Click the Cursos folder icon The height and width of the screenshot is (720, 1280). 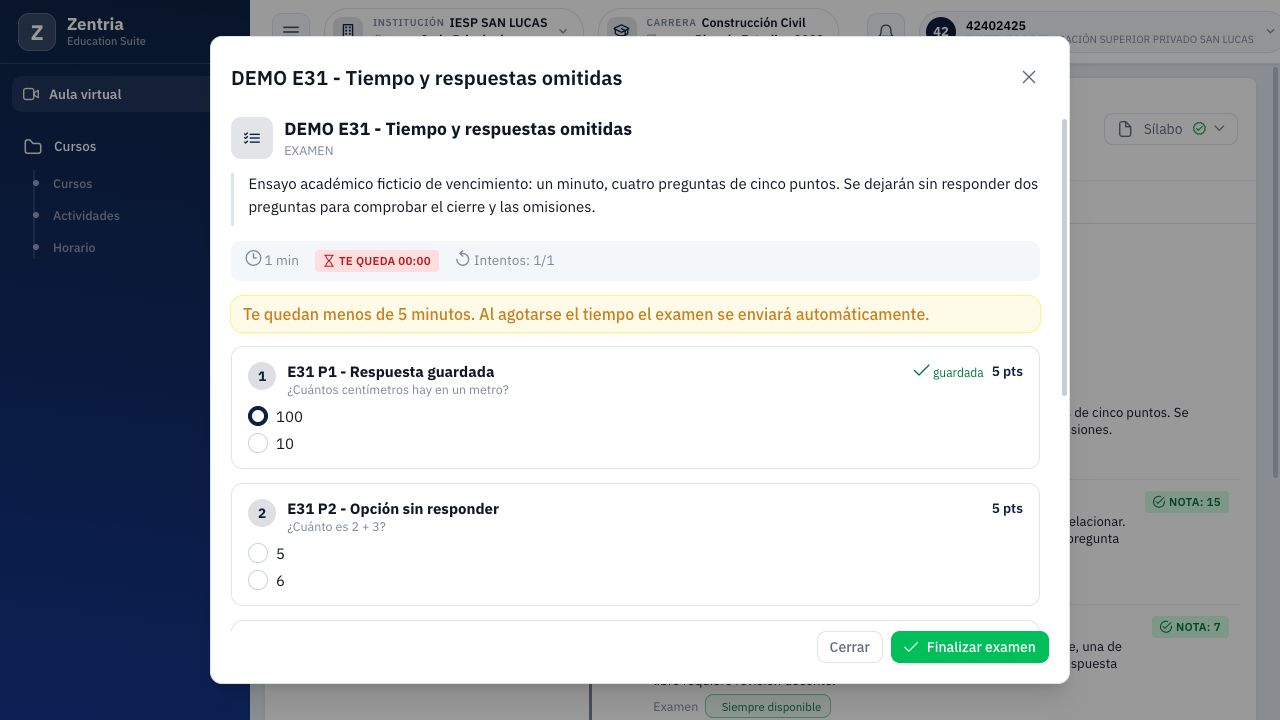point(33,146)
